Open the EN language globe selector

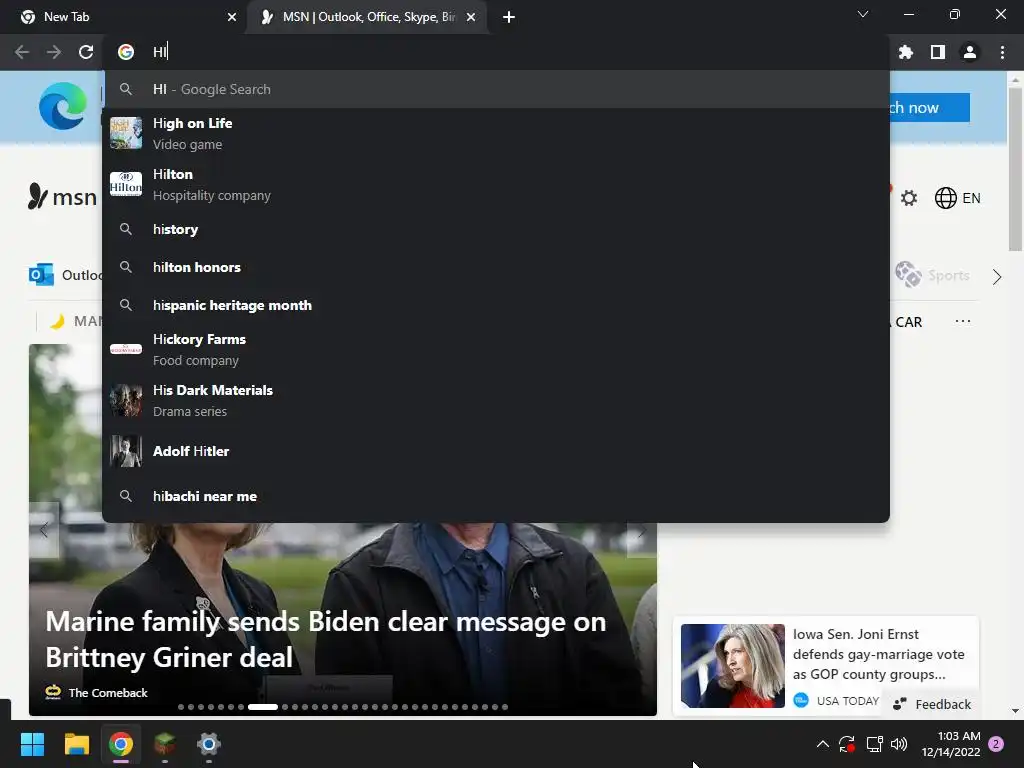click(957, 198)
